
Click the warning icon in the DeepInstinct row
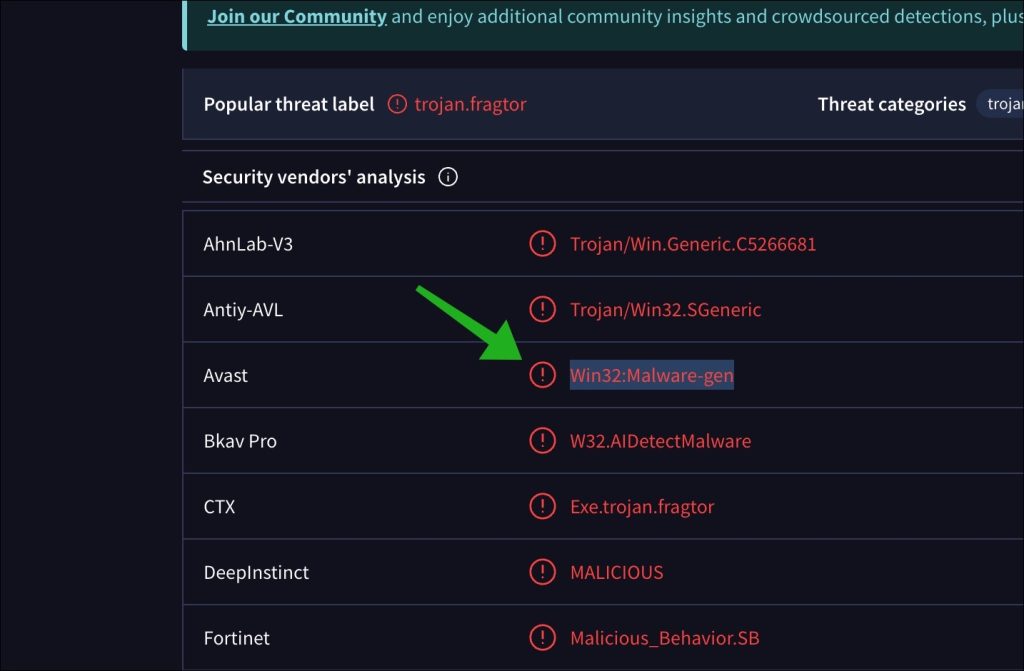tap(542, 573)
